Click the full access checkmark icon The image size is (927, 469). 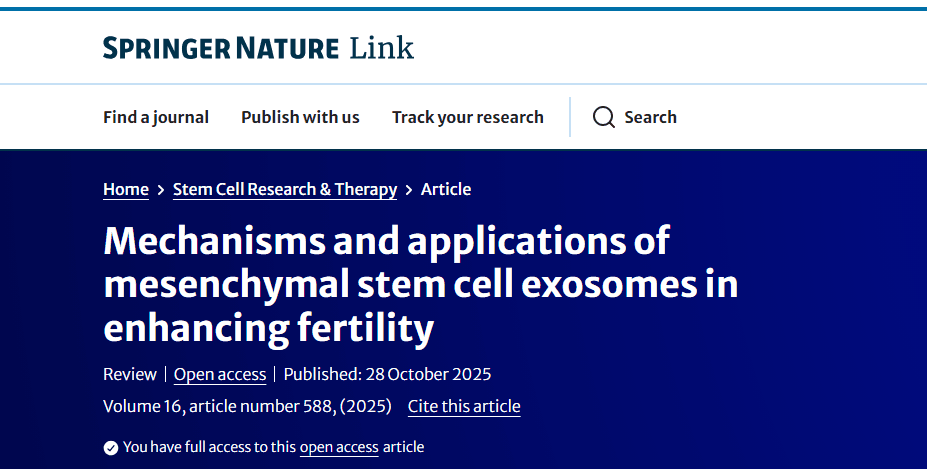[111, 448]
